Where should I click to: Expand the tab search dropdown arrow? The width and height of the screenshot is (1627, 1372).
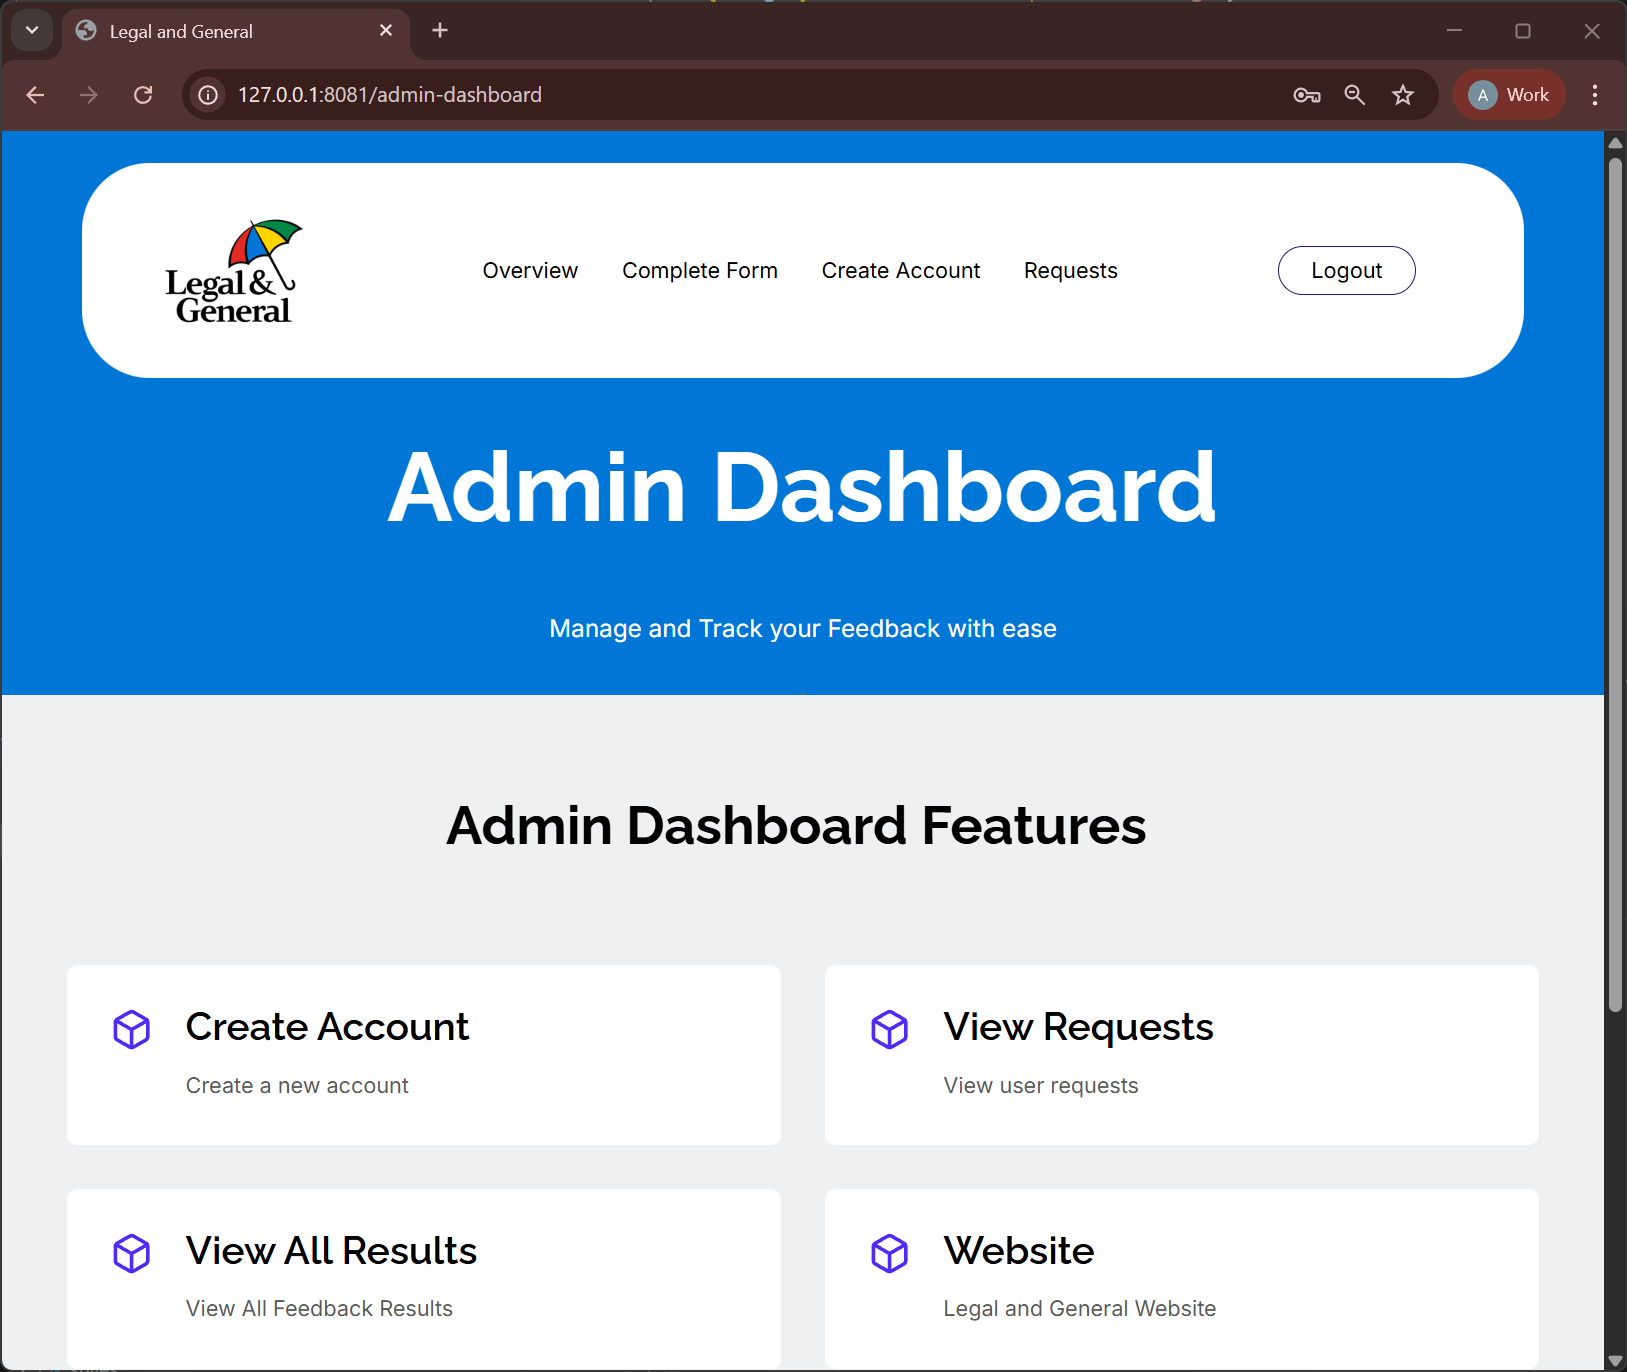32,31
